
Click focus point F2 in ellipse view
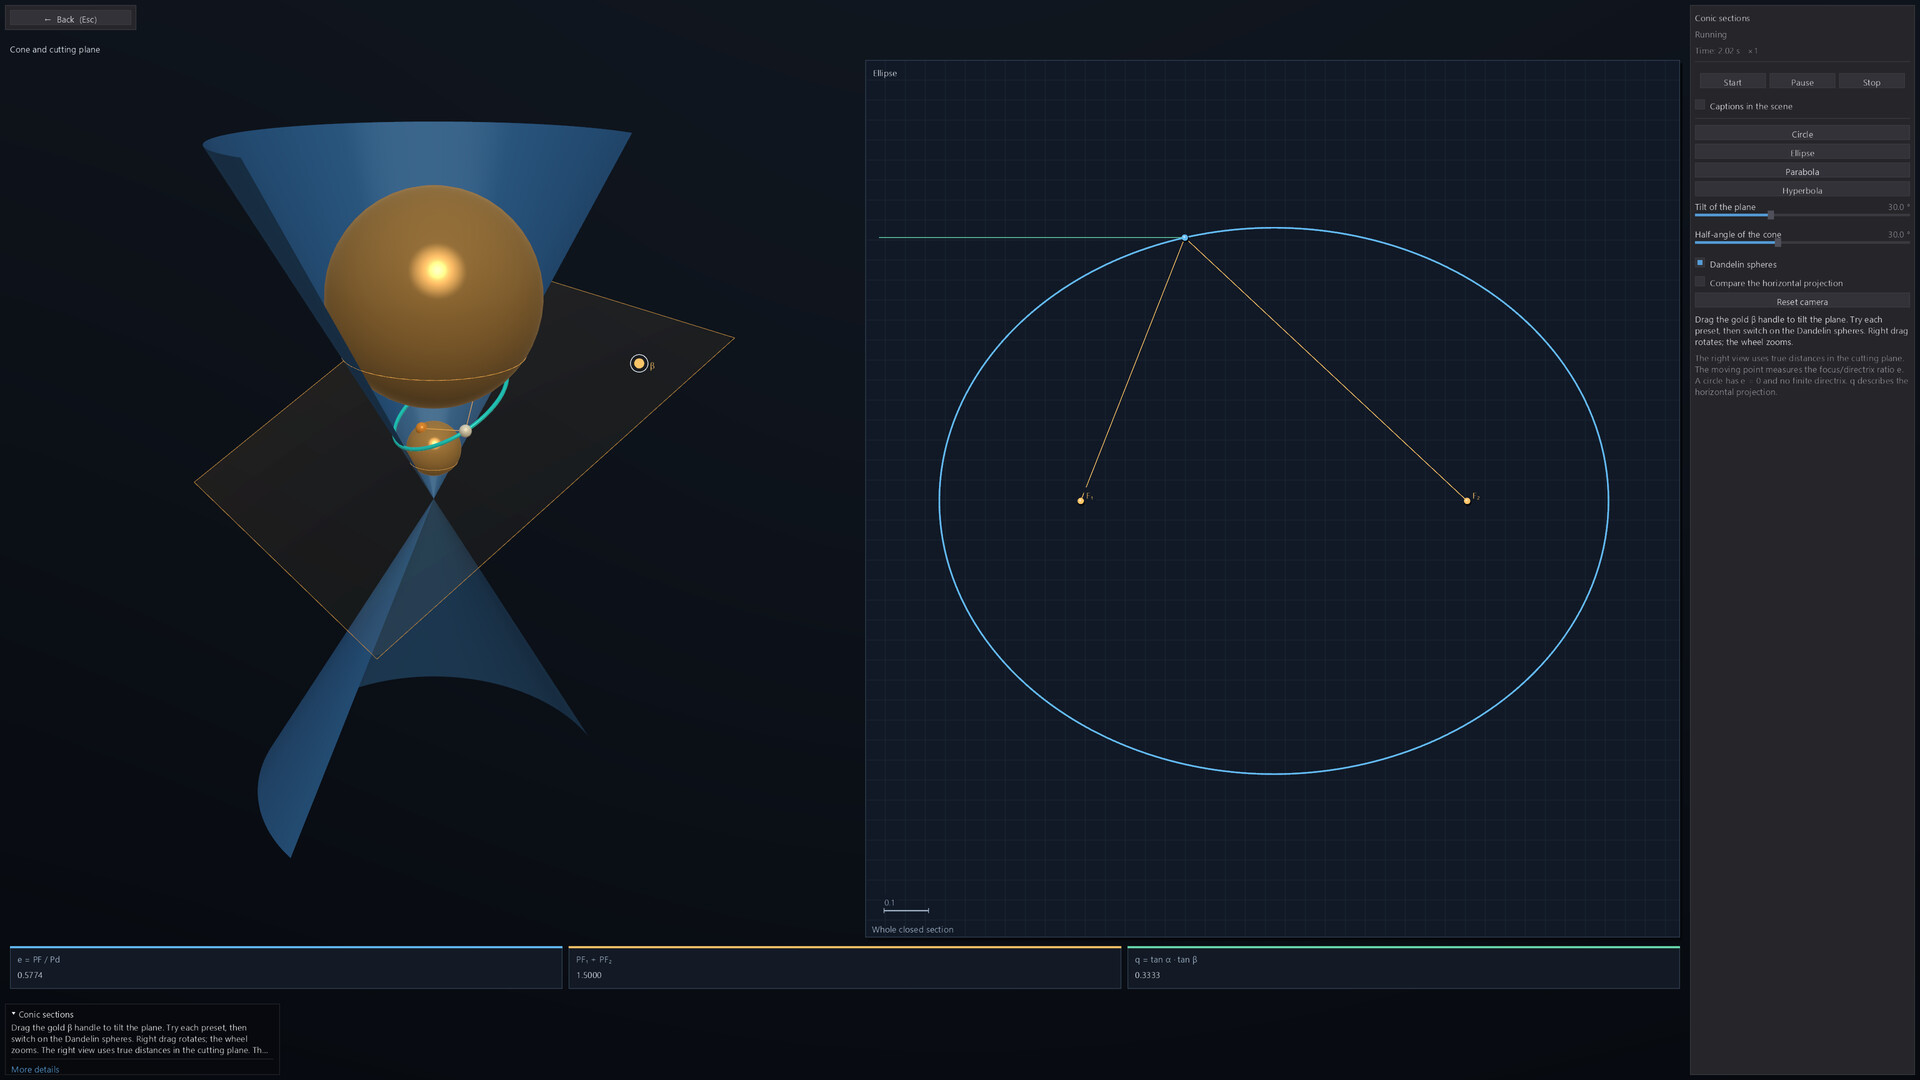pos(1467,500)
